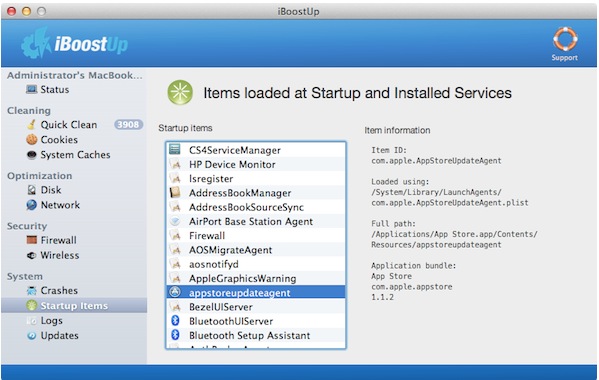Click the com.apple.AppStoreUpdateAgent.plist path text
The height and width of the screenshot is (380, 599).
click(x=450, y=203)
